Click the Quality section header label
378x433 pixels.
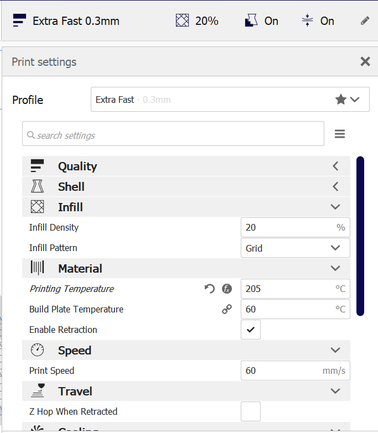click(x=77, y=166)
